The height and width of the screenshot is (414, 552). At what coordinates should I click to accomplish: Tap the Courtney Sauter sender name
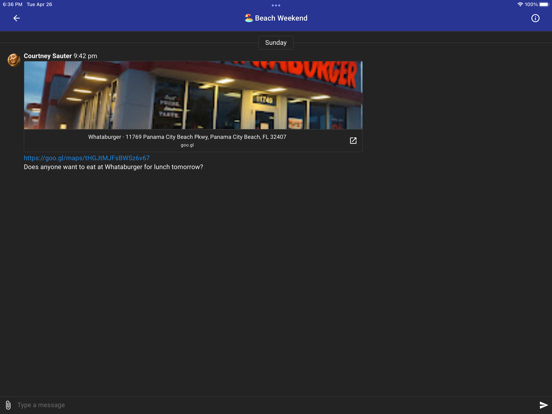tap(48, 56)
